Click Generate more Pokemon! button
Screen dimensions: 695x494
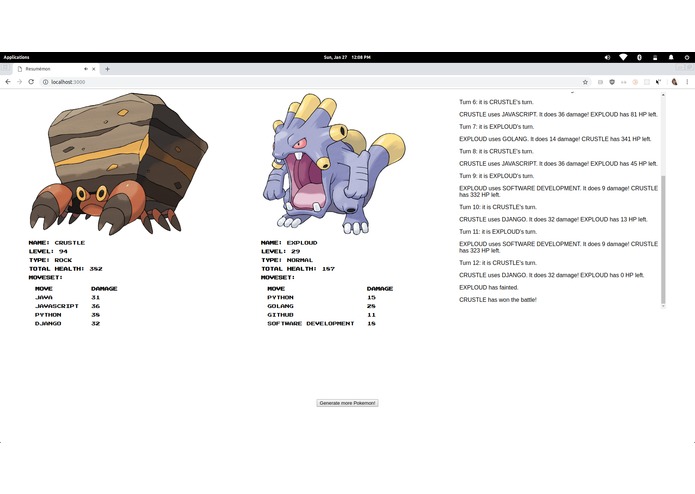pyautogui.click(x=347, y=403)
